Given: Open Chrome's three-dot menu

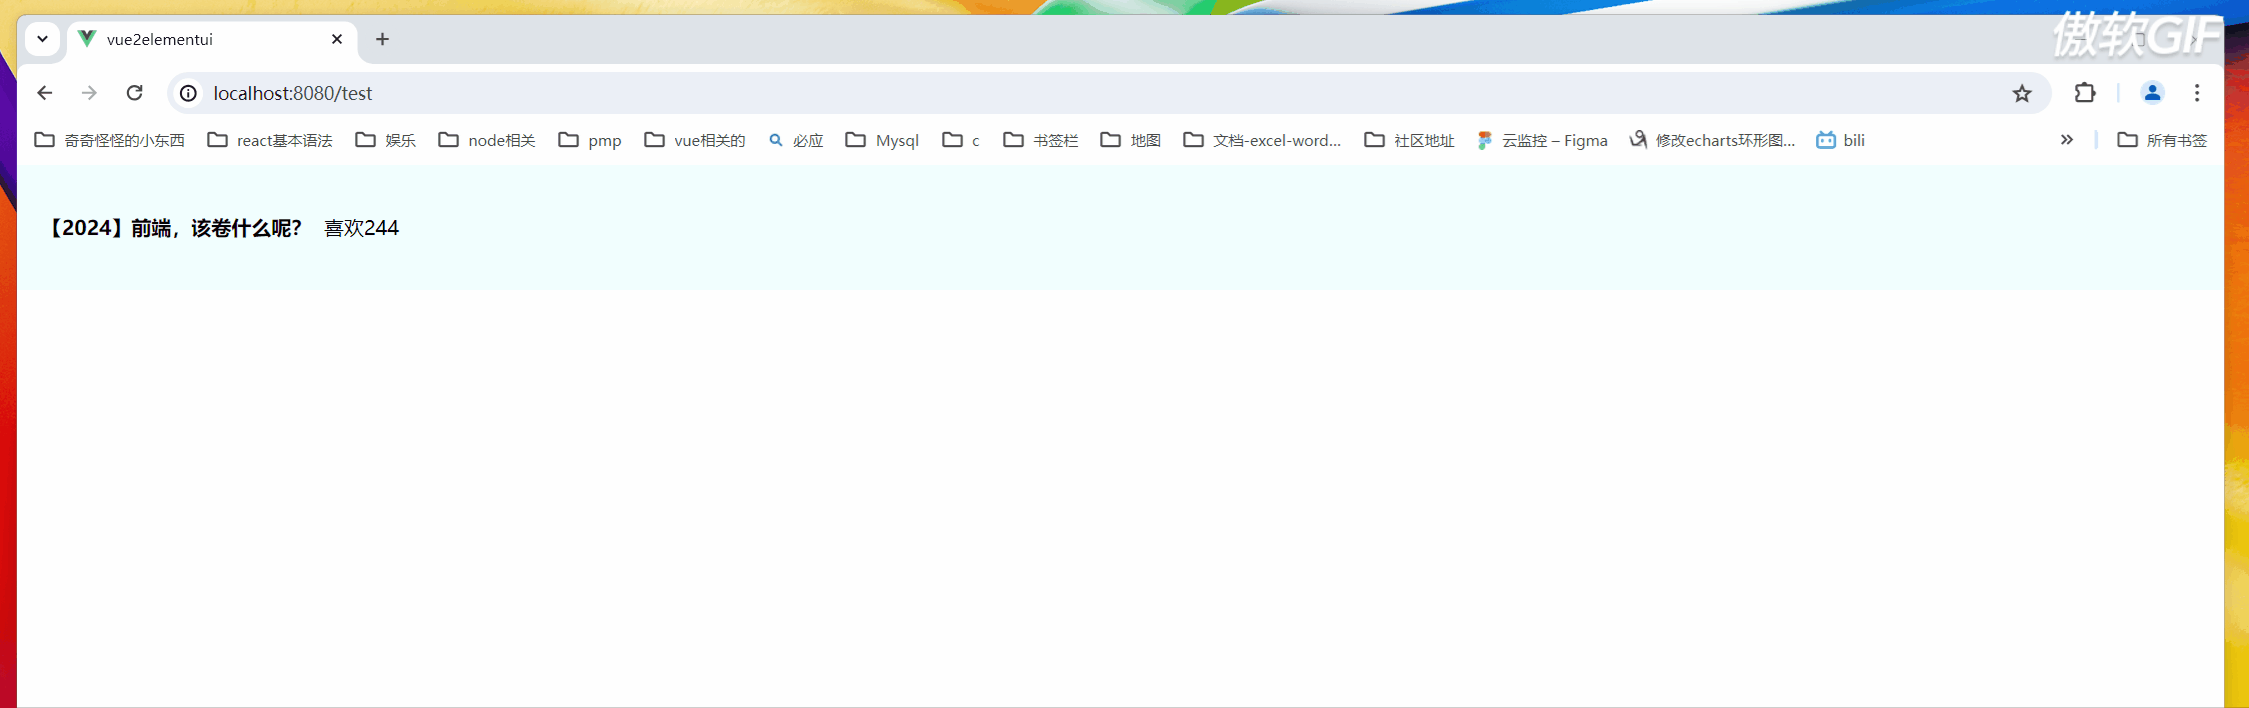Looking at the screenshot, I should click(x=2197, y=93).
